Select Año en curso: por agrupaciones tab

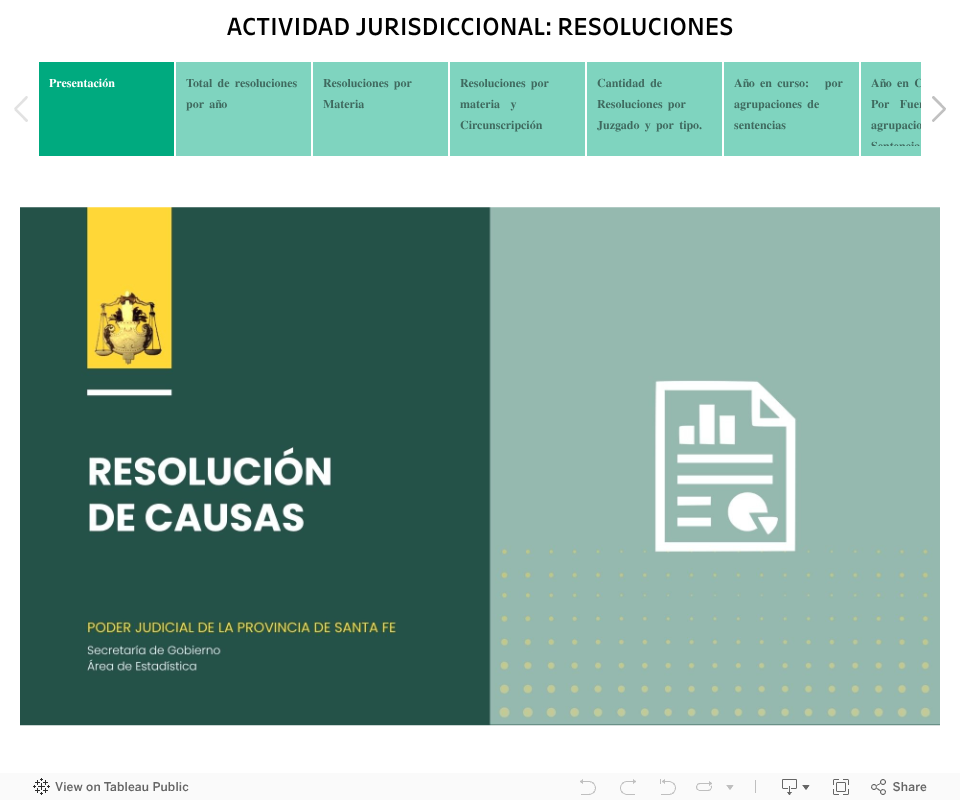[x=791, y=109]
